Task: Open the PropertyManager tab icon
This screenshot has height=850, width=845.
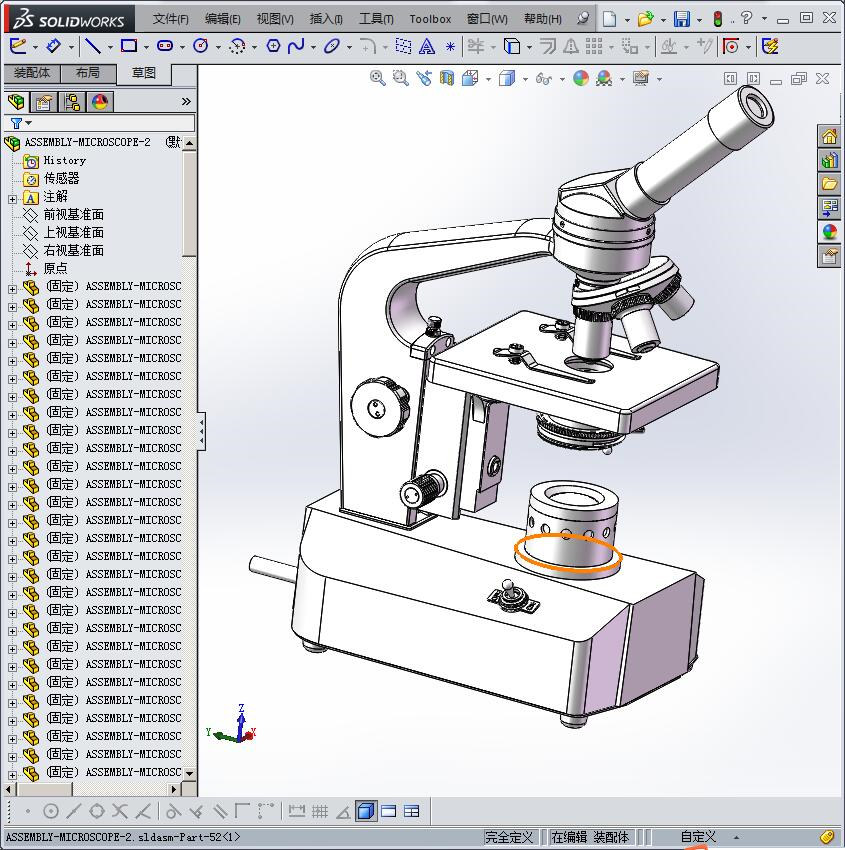Action: (43, 101)
